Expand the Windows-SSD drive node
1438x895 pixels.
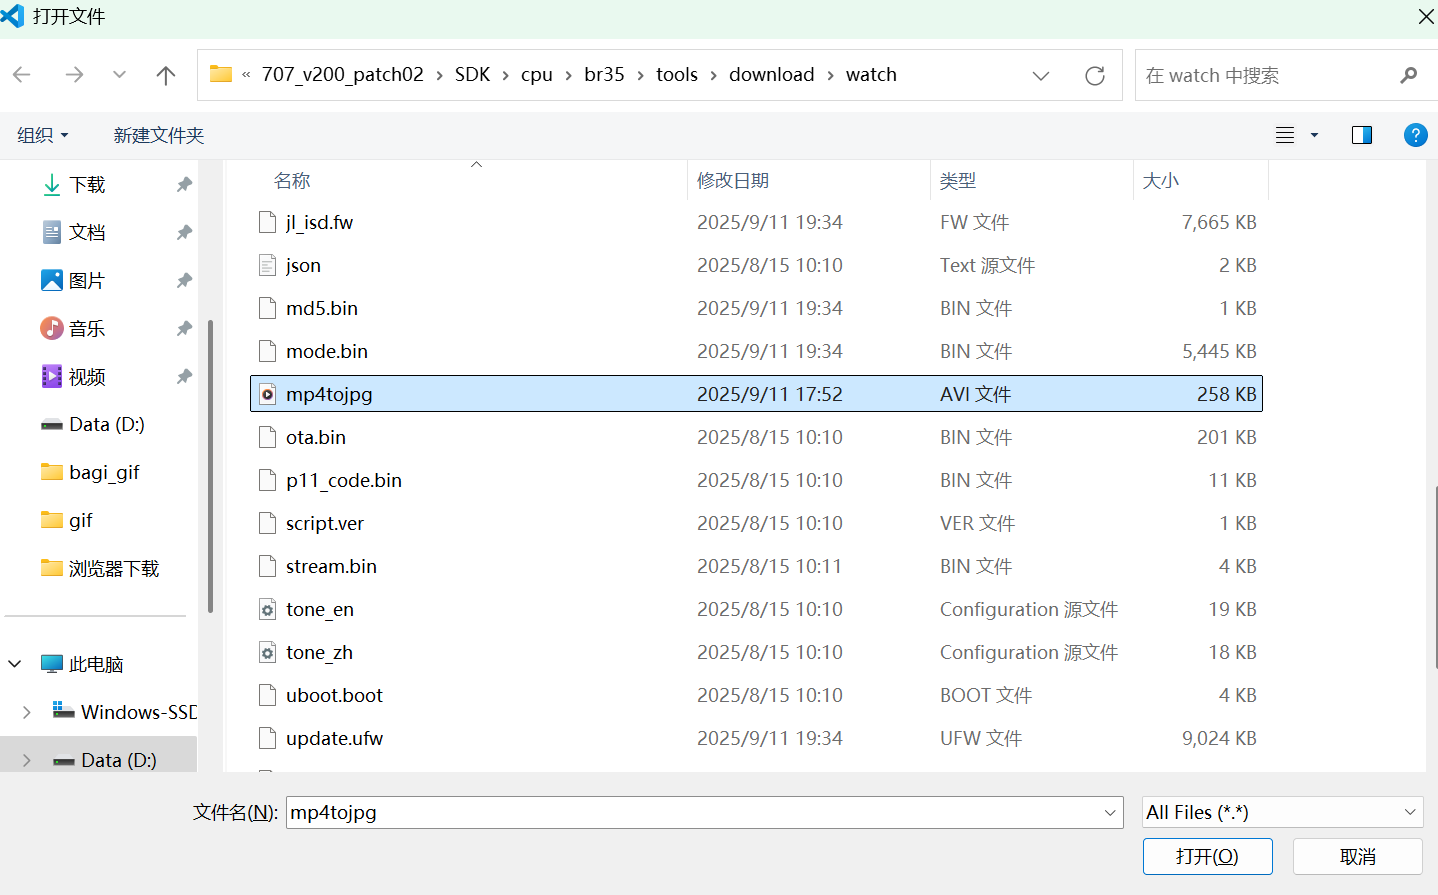tap(27, 712)
